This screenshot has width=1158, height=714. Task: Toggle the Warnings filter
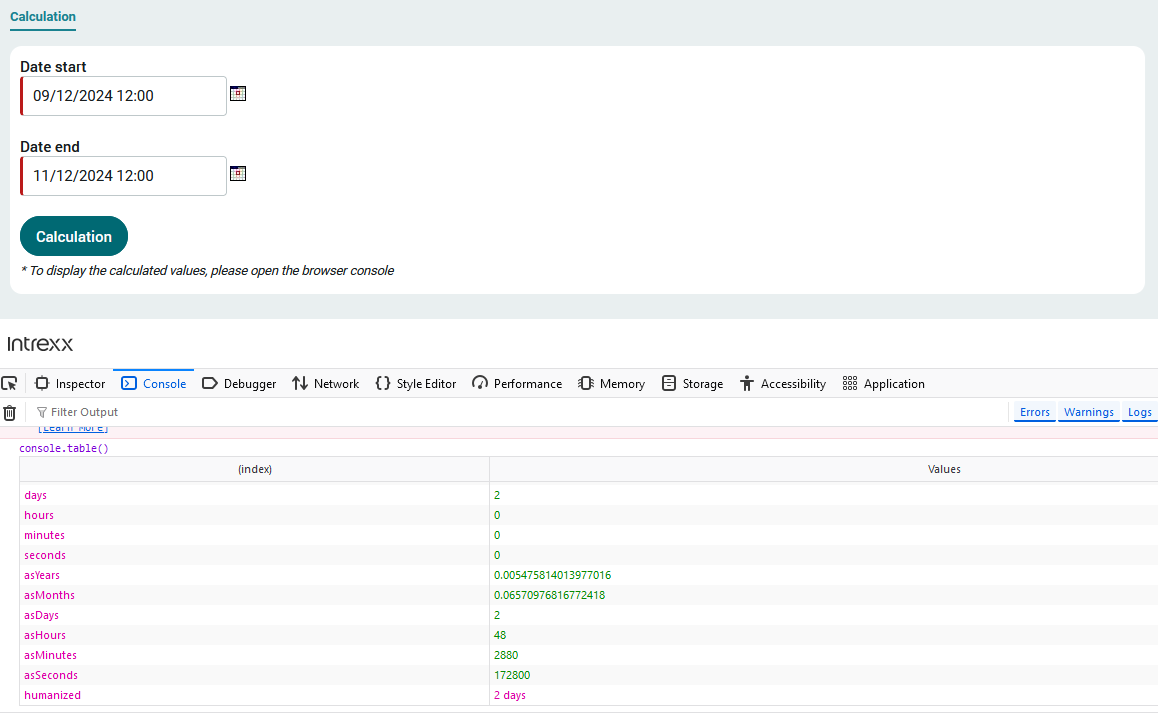click(x=1089, y=412)
